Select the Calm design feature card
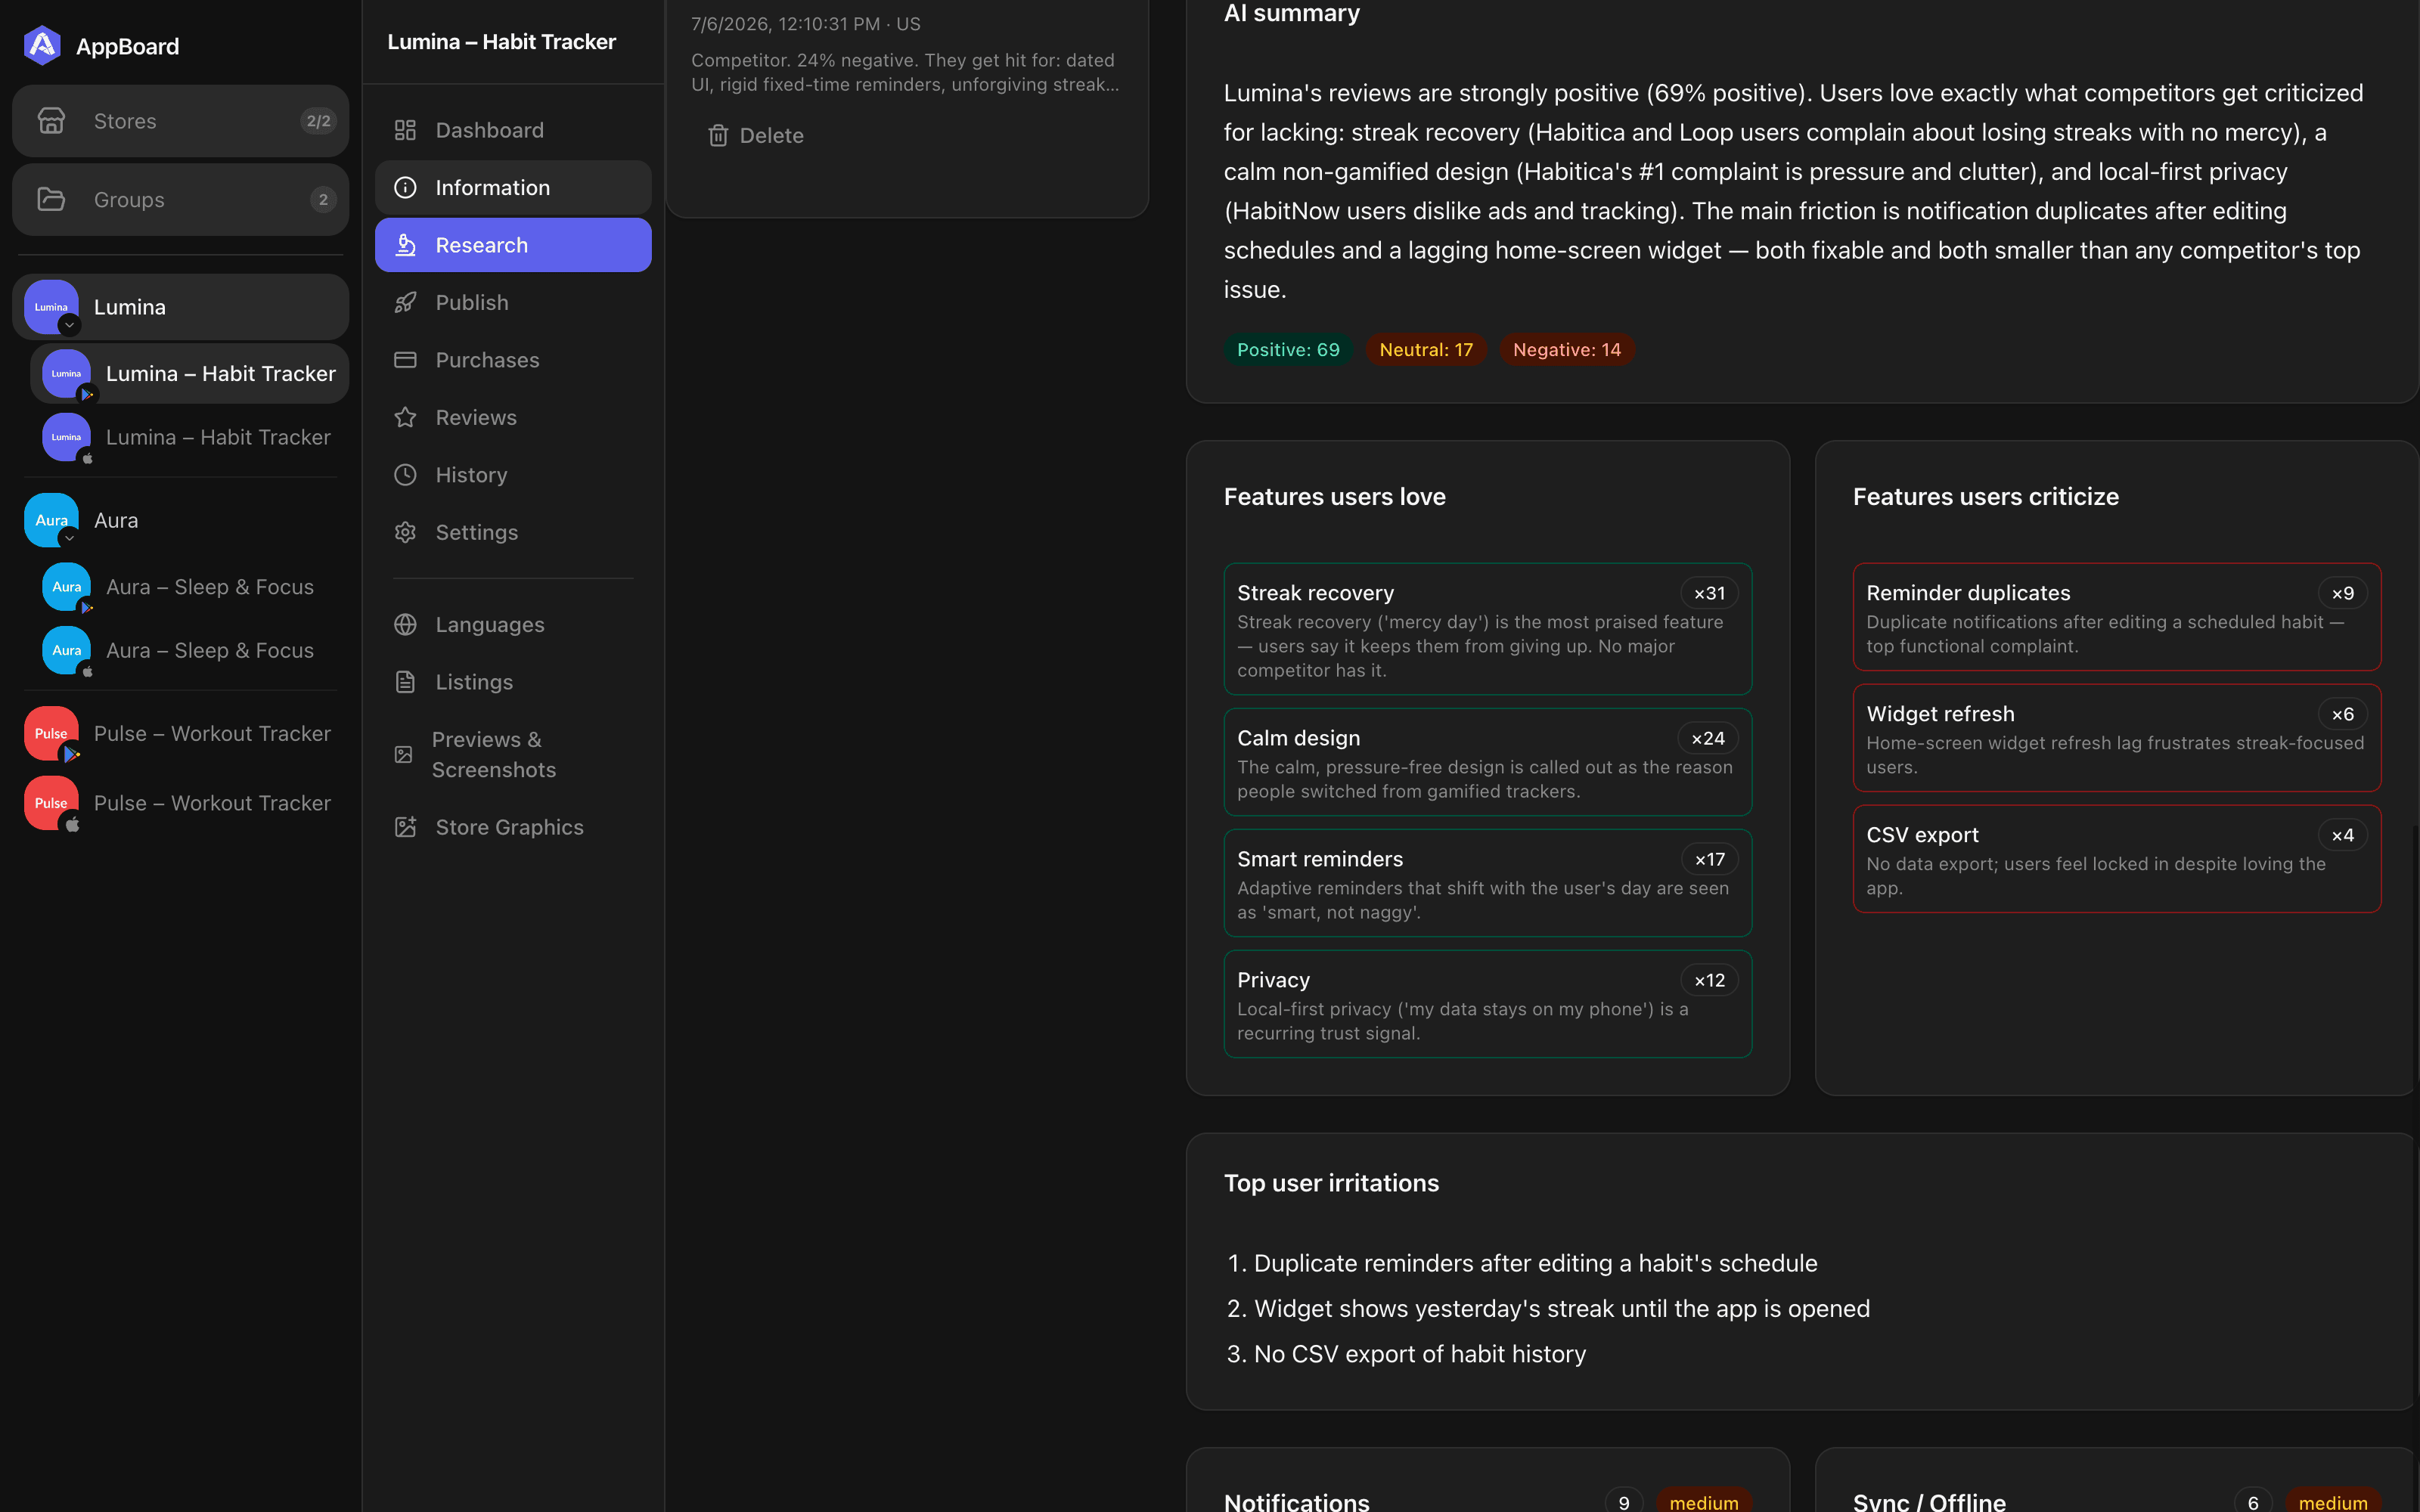The image size is (2420, 1512). tap(1488, 763)
